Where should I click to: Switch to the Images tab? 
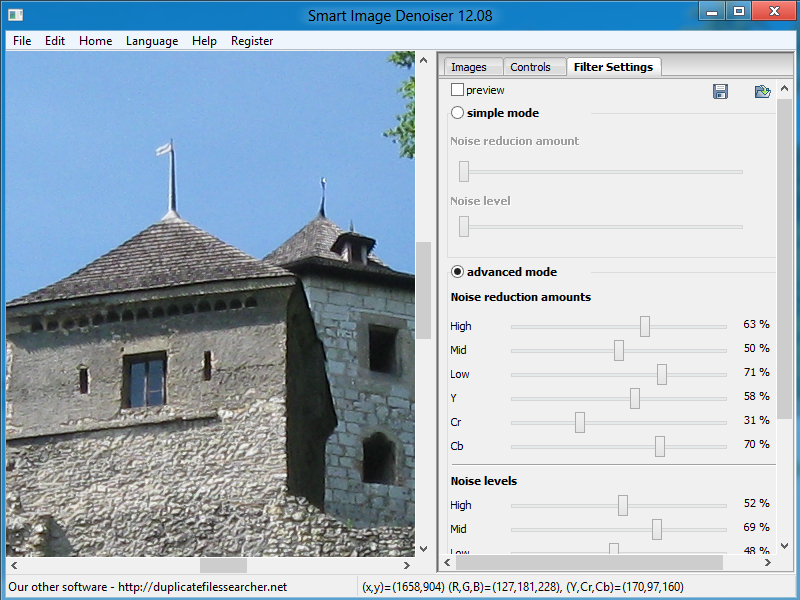(469, 67)
